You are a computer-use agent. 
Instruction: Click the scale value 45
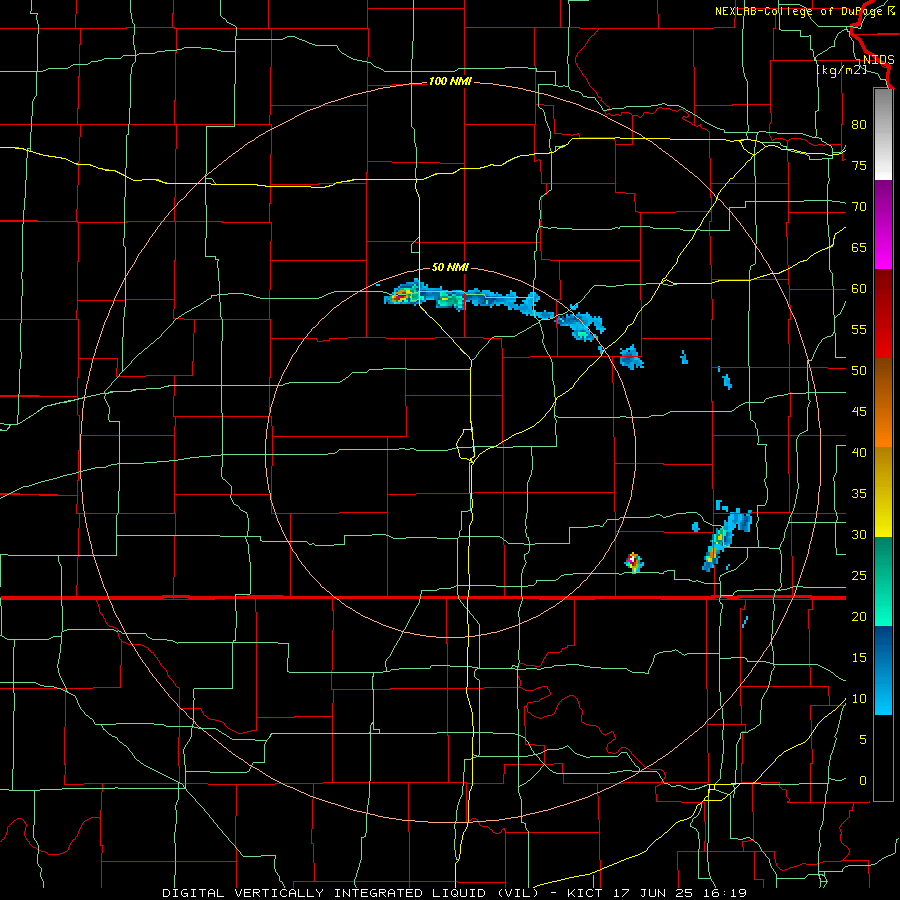tap(859, 412)
